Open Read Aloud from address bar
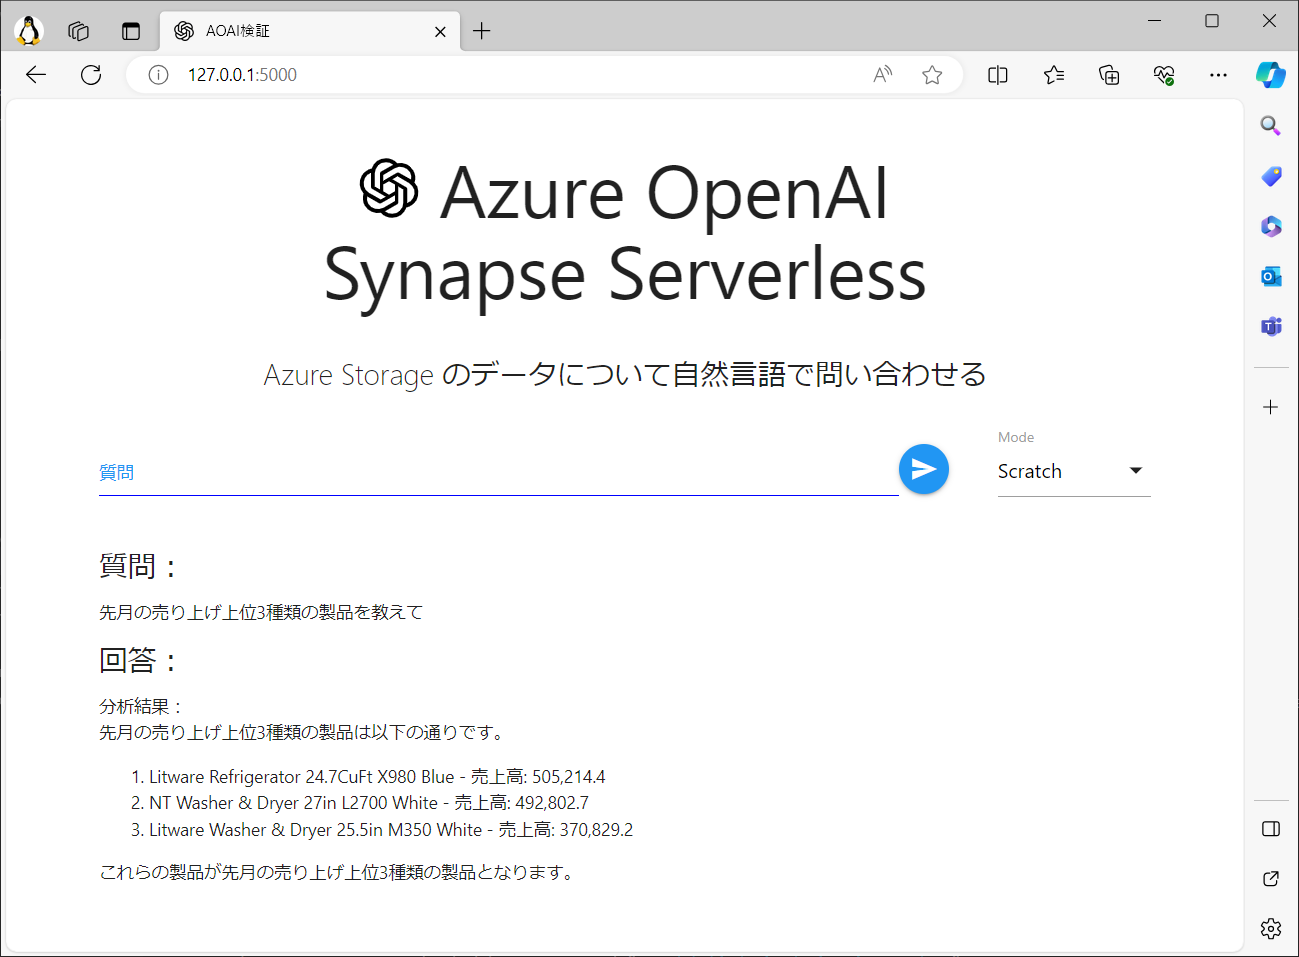The image size is (1299, 957). [882, 75]
